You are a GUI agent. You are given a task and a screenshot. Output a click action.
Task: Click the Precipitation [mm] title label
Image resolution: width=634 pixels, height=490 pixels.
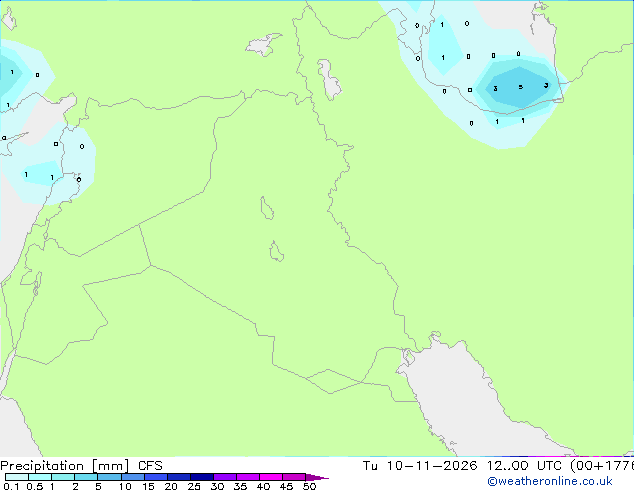click(x=65, y=466)
